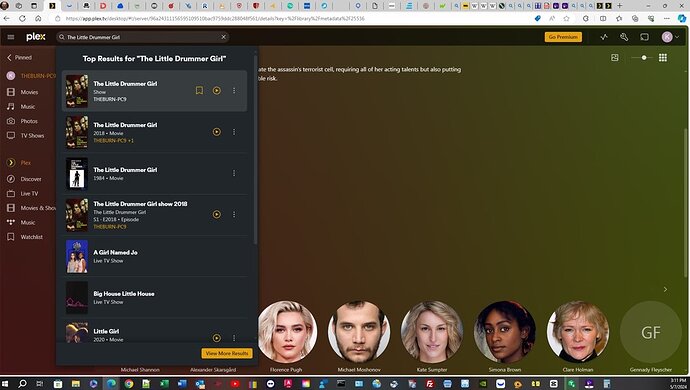The width and height of the screenshot is (690, 390).
Task: Click the browser address bar URL
Action: tap(216, 18)
